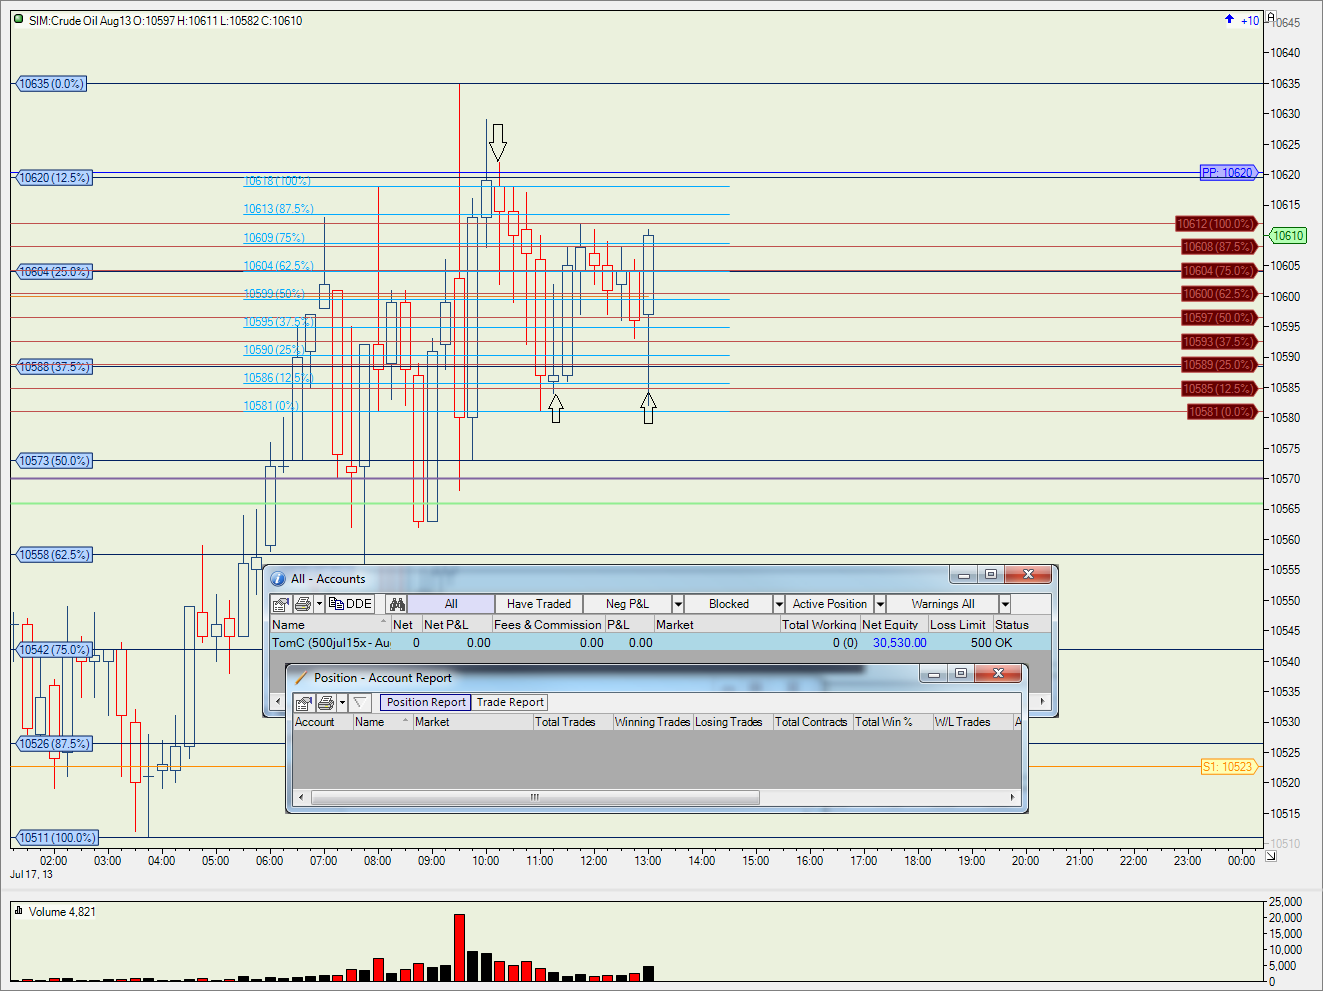
Task: Open properties icon in All - Accounts toolbar
Action: (281, 604)
